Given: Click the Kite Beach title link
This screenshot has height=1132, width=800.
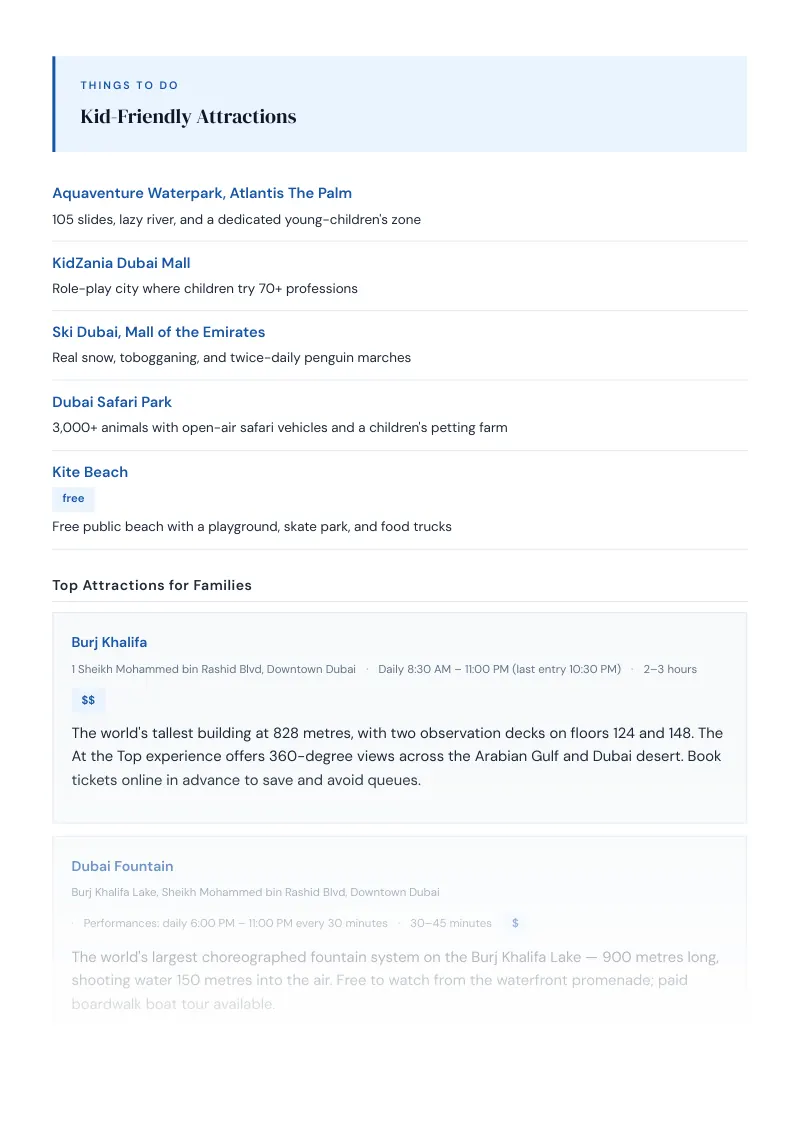Looking at the screenshot, I should [90, 472].
